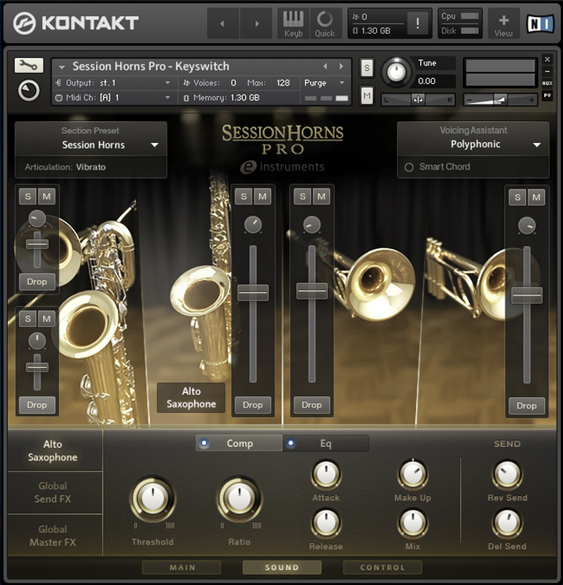Image resolution: width=563 pixels, height=585 pixels.
Task: Adjust the Mix knob
Action: coord(413,523)
